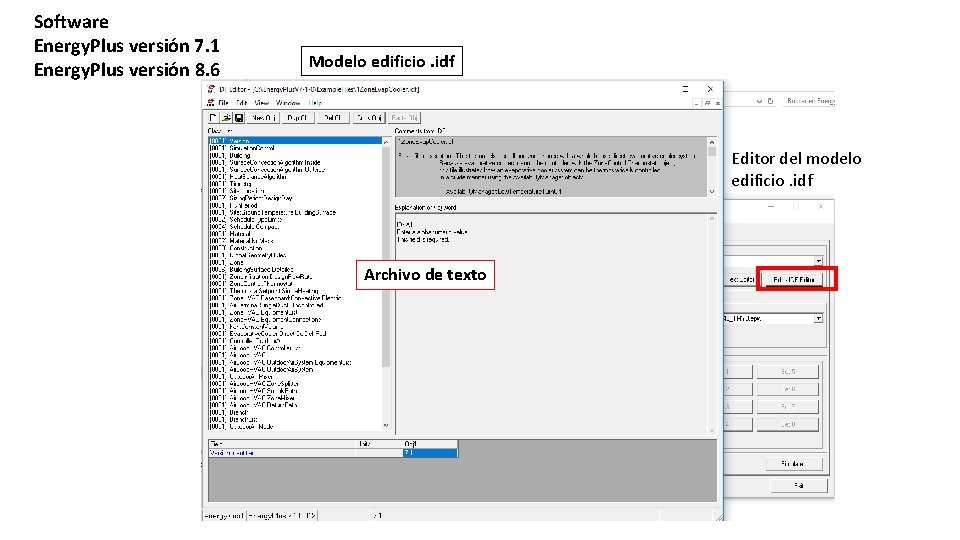This screenshot has width=960, height=540.
Task: Click the New Obj toolbar button
Action: coord(264,118)
